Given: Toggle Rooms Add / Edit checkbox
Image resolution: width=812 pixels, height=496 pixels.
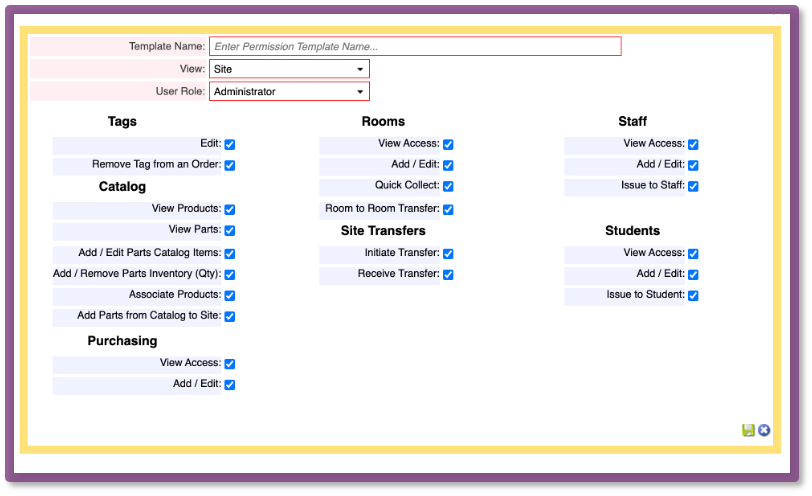Looking at the screenshot, I should pos(448,165).
